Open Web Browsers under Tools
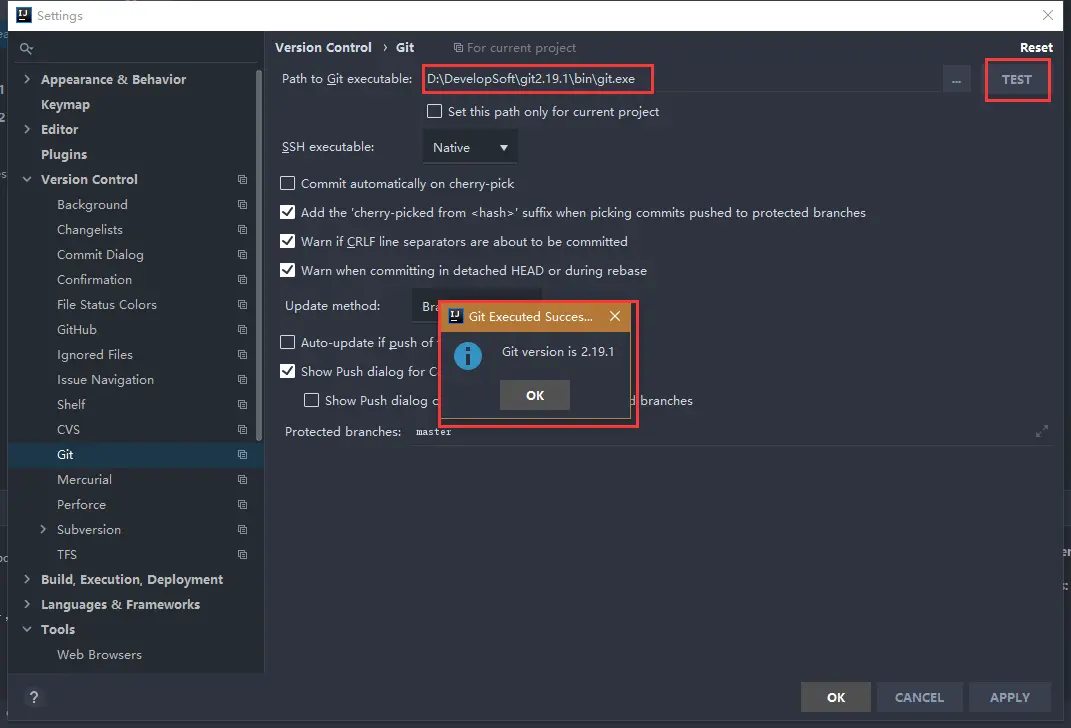 100,654
